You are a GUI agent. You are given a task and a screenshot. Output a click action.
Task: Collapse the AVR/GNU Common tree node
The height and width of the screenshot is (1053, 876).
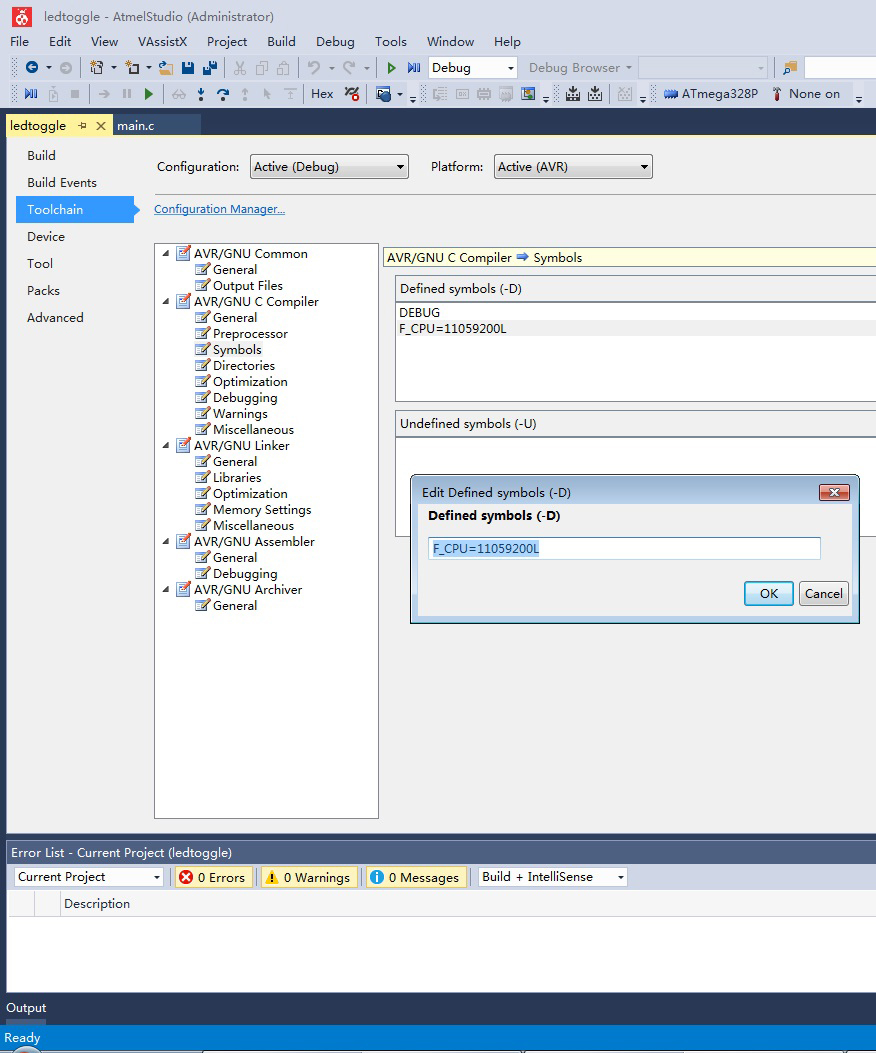pyautogui.click(x=166, y=254)
